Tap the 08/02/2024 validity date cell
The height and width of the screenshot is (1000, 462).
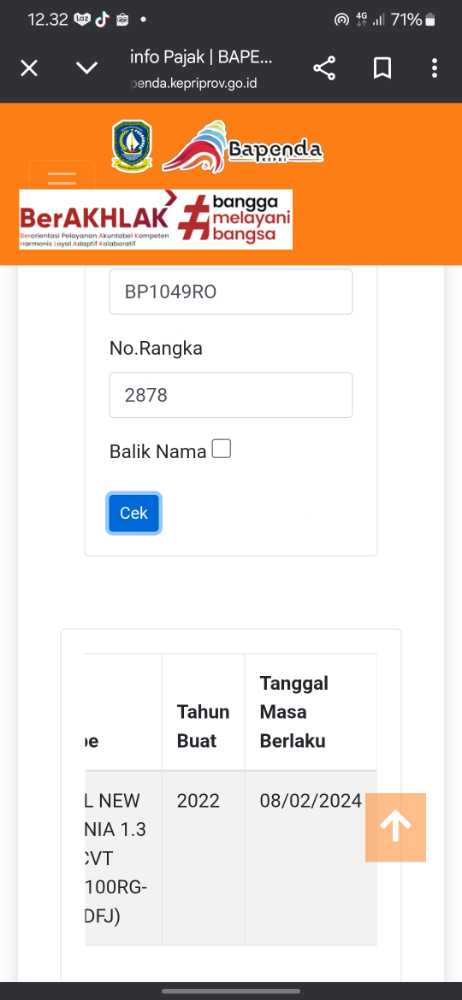click(x=311, y=800)
